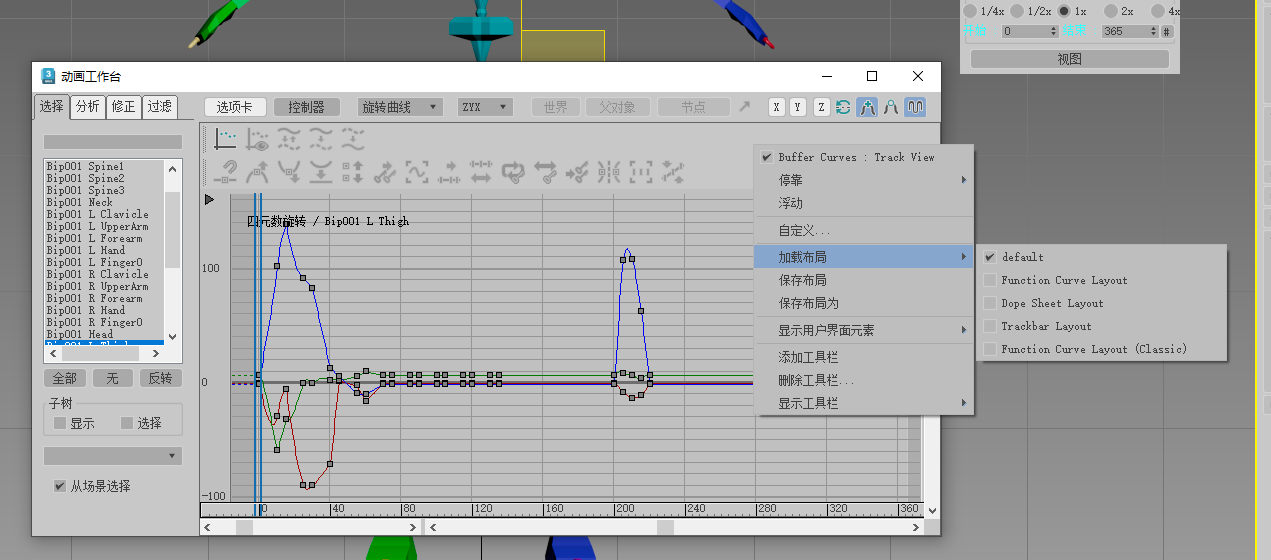Click the play triangle at curve view corner
This screenshot has width=1271, height=560.
tap(209, 200)
